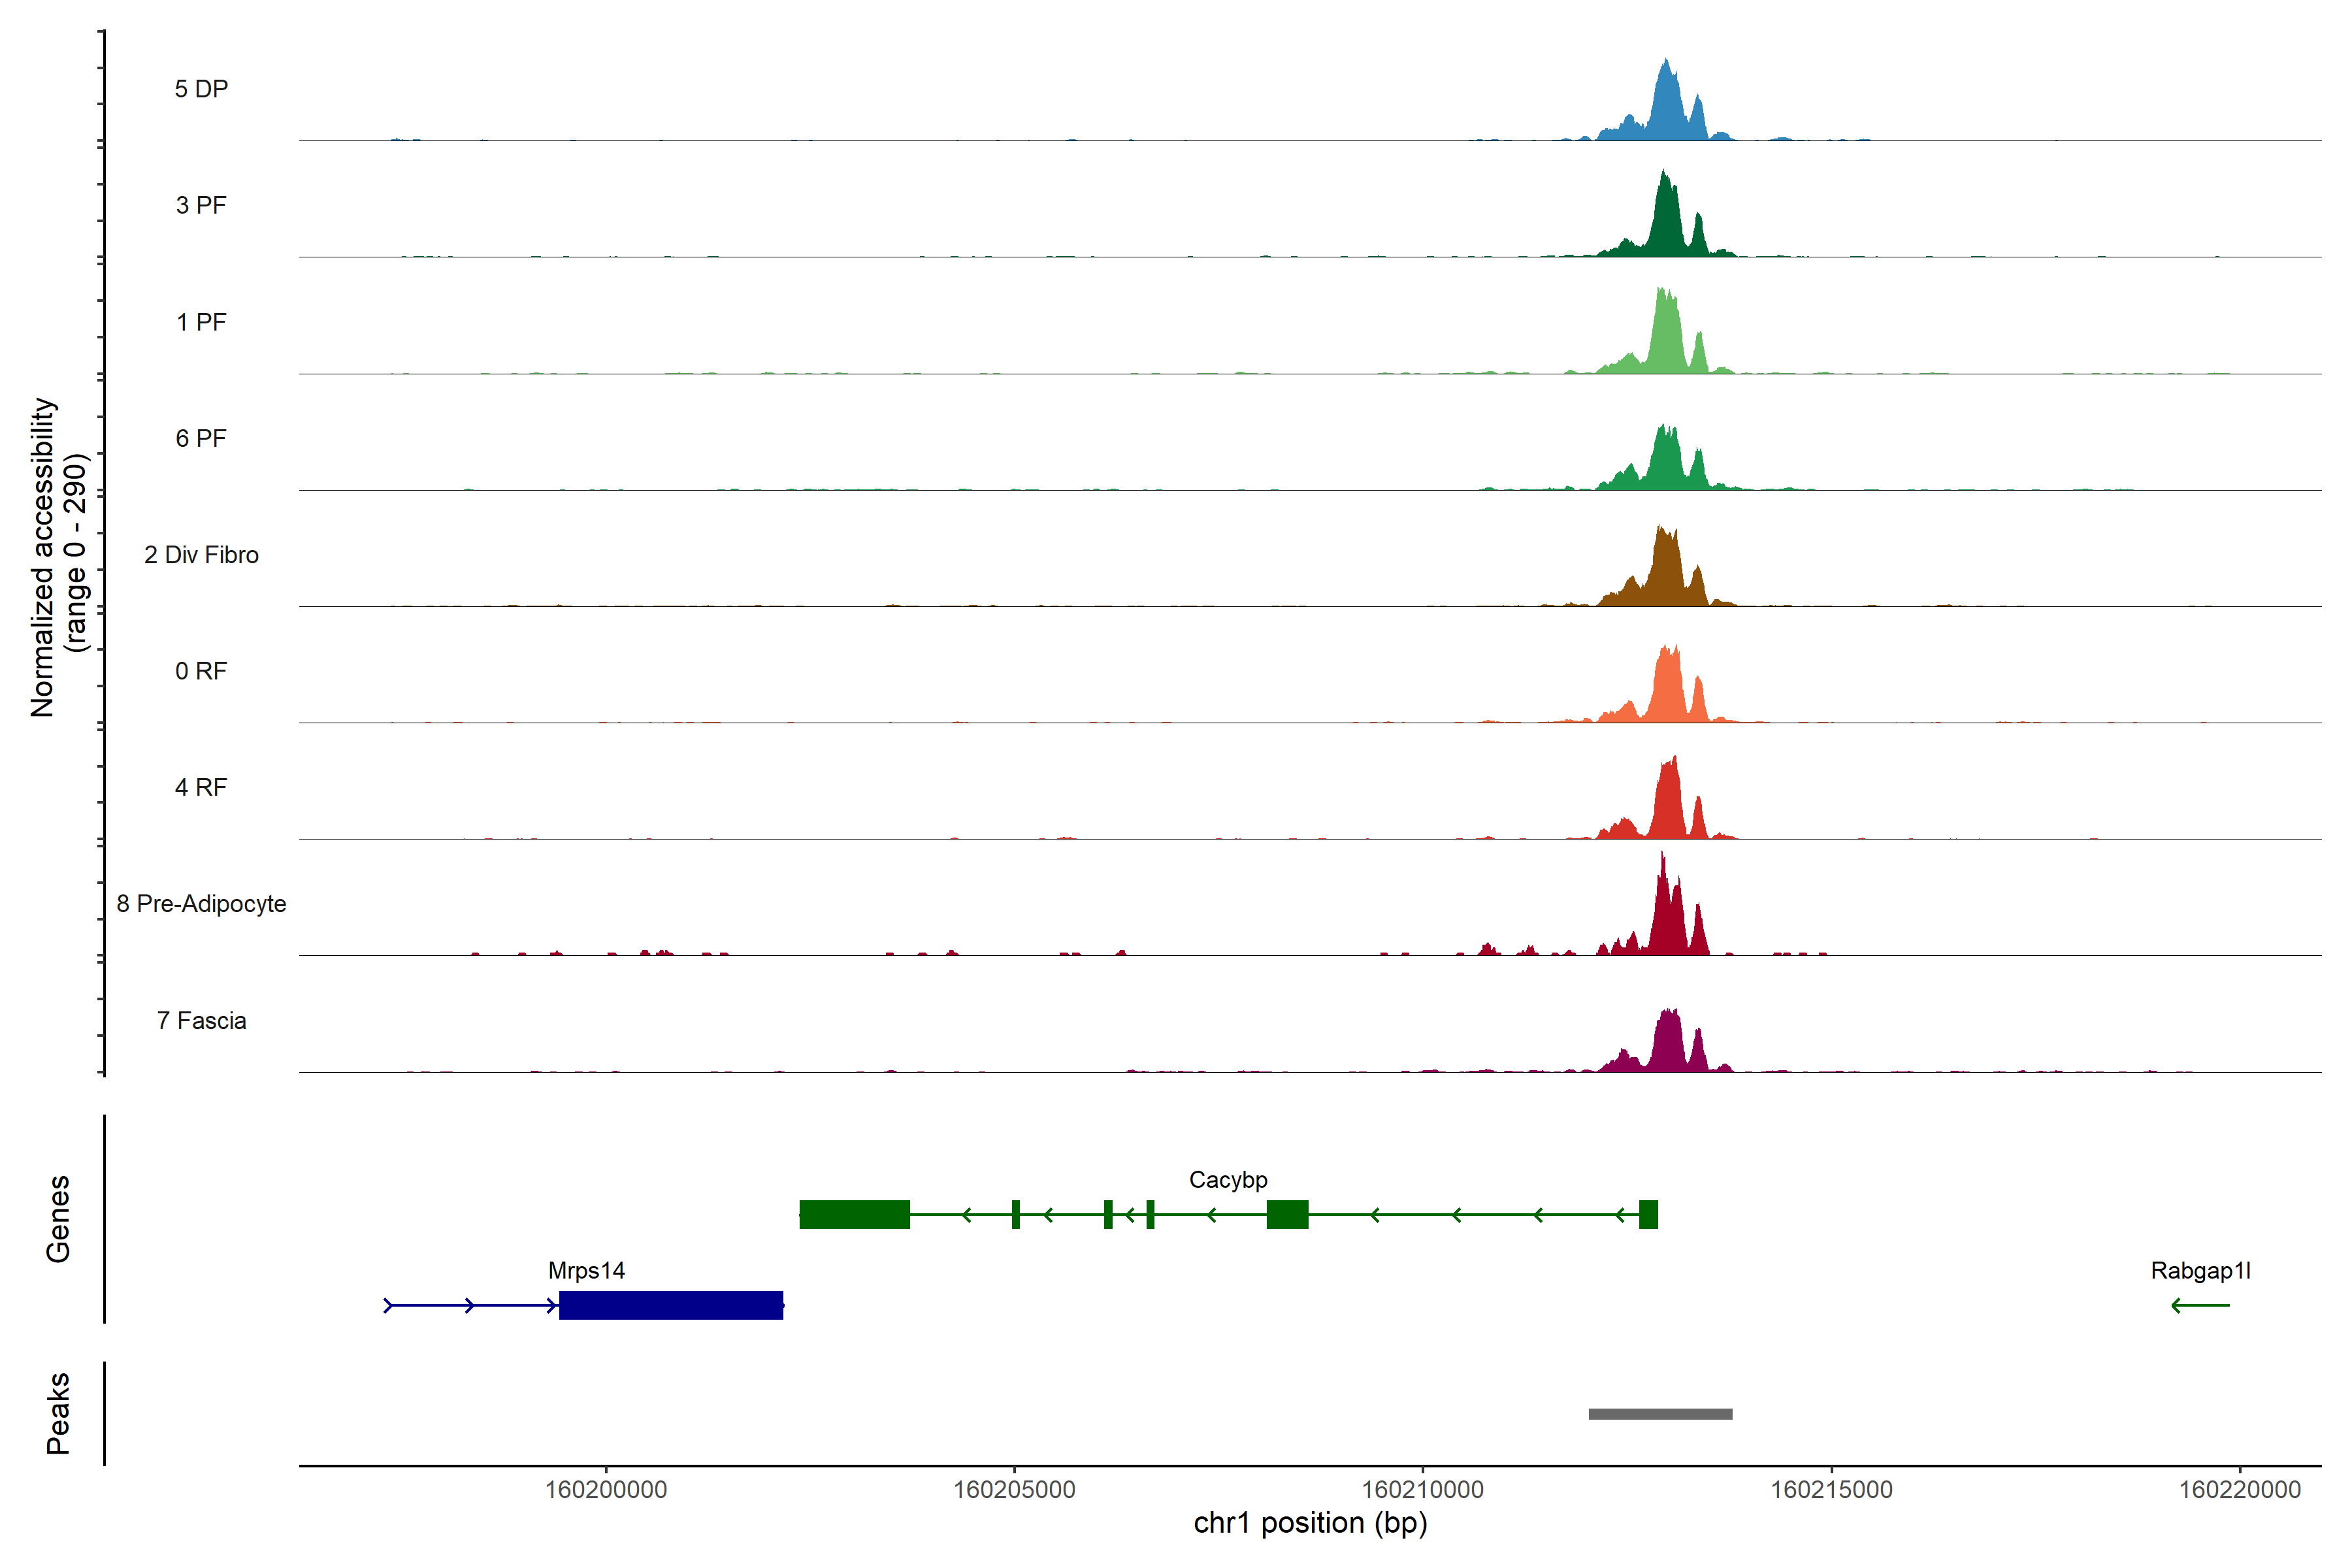Click the green Rabgap1l arrow
Image resolution: width=2352 pixels, height=1568 pixels.
pos(2200,1305)
